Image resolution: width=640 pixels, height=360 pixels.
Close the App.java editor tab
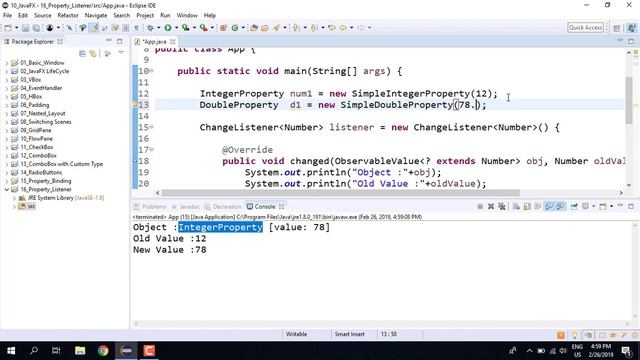pyautogui.click(x=173, y=42)
